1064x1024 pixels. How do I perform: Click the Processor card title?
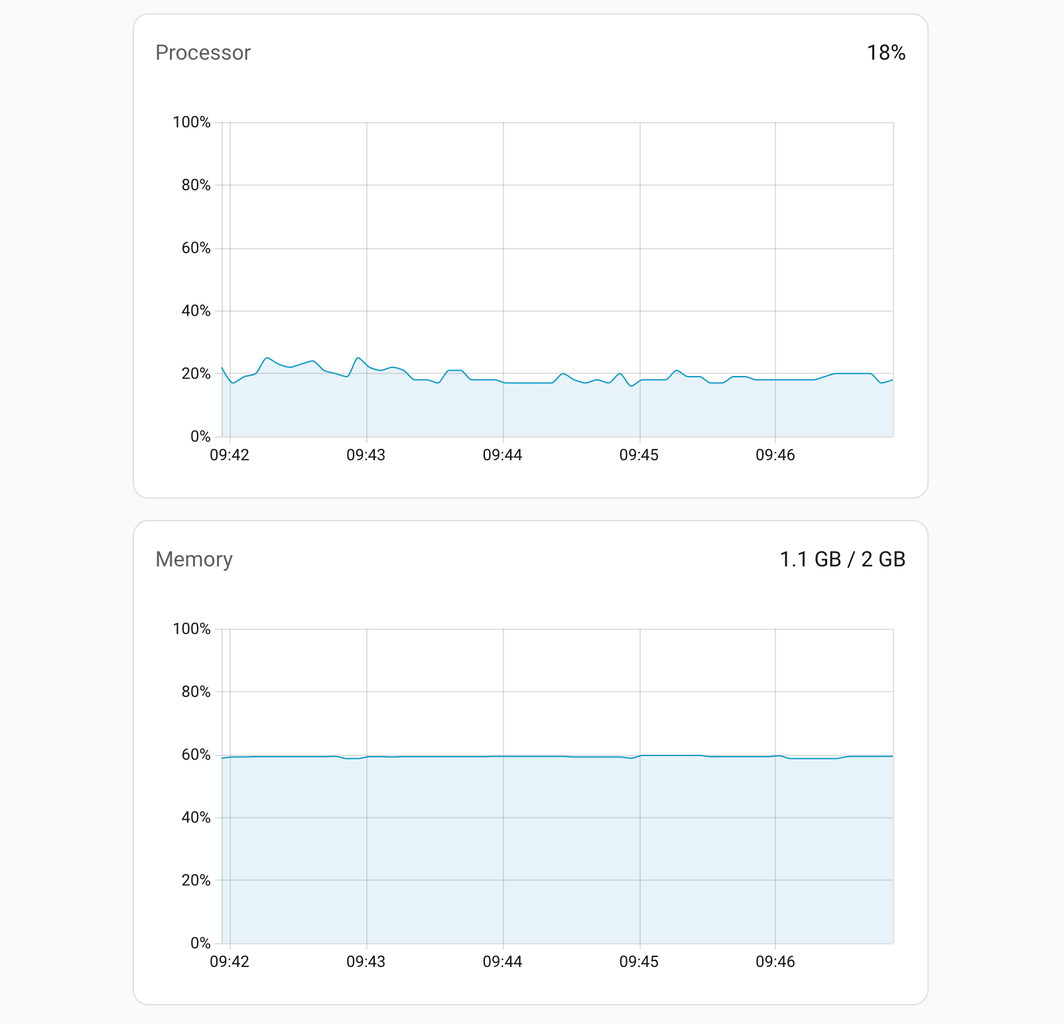[x=203, y=53]
